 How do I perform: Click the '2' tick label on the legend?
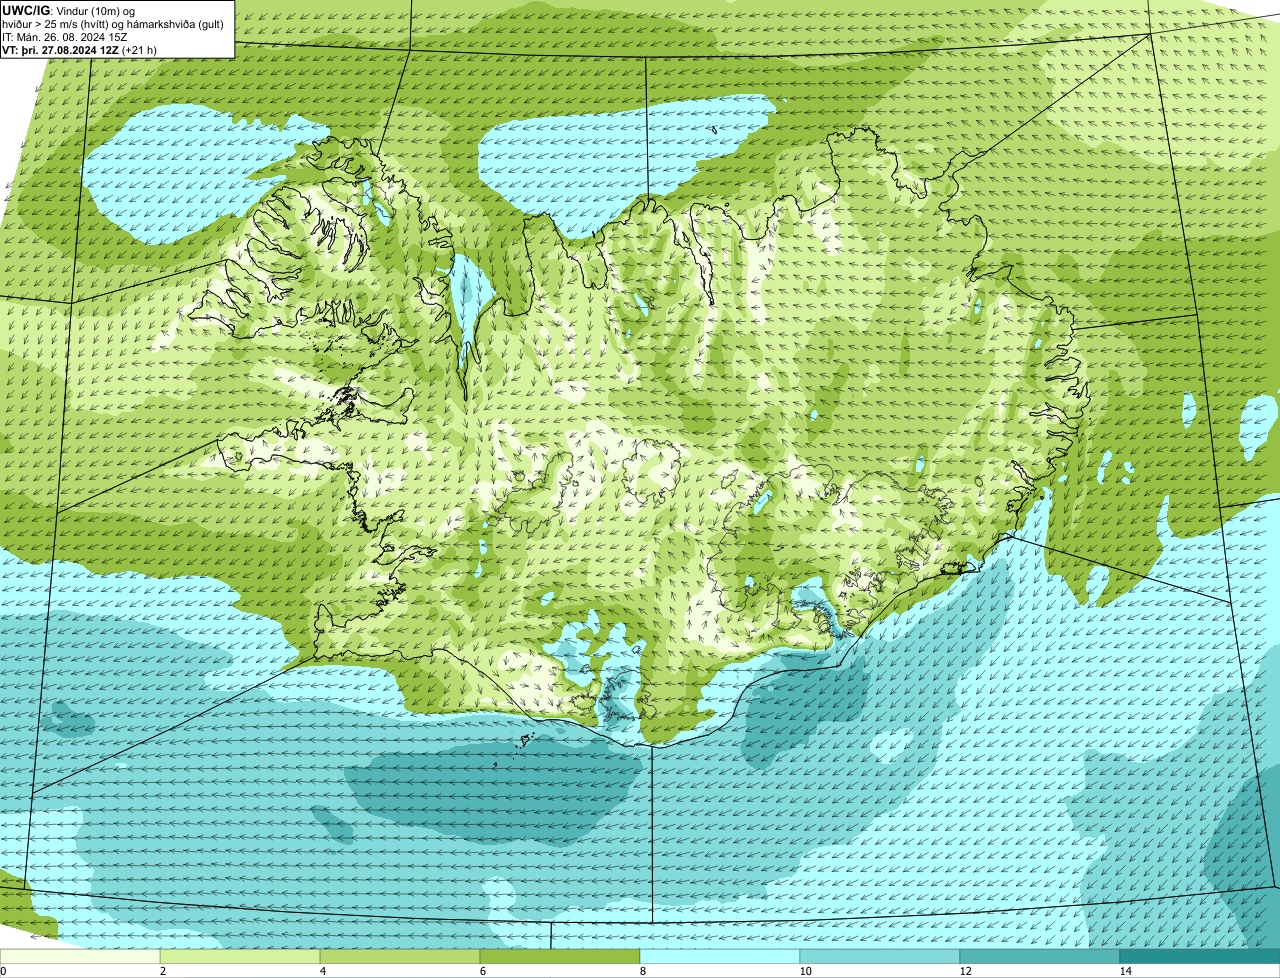162,971
